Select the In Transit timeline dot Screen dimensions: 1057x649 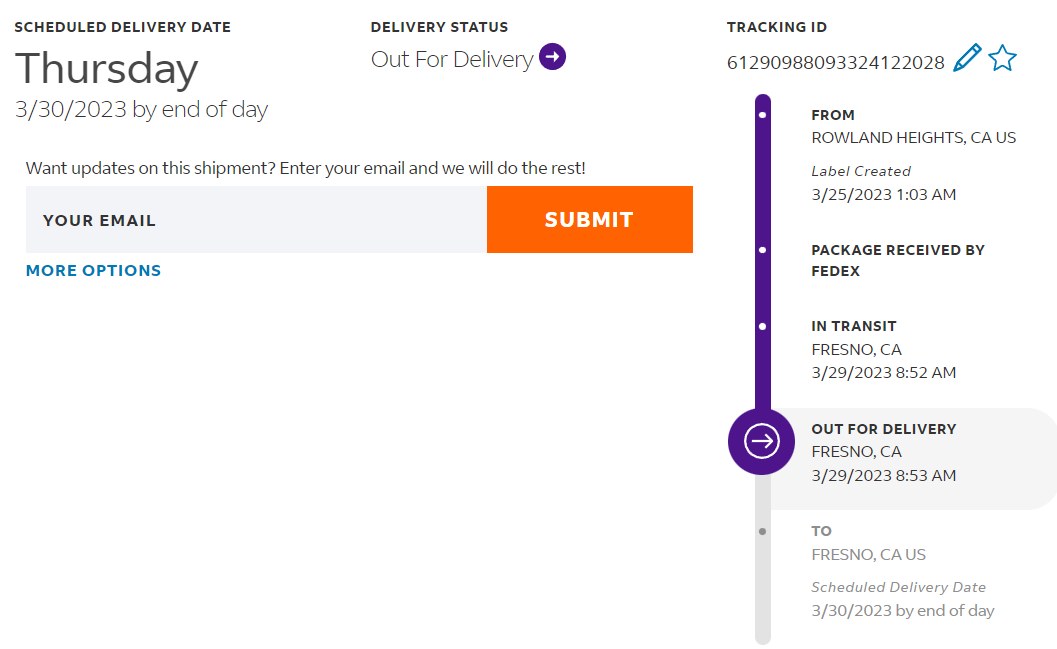point(763,326)
